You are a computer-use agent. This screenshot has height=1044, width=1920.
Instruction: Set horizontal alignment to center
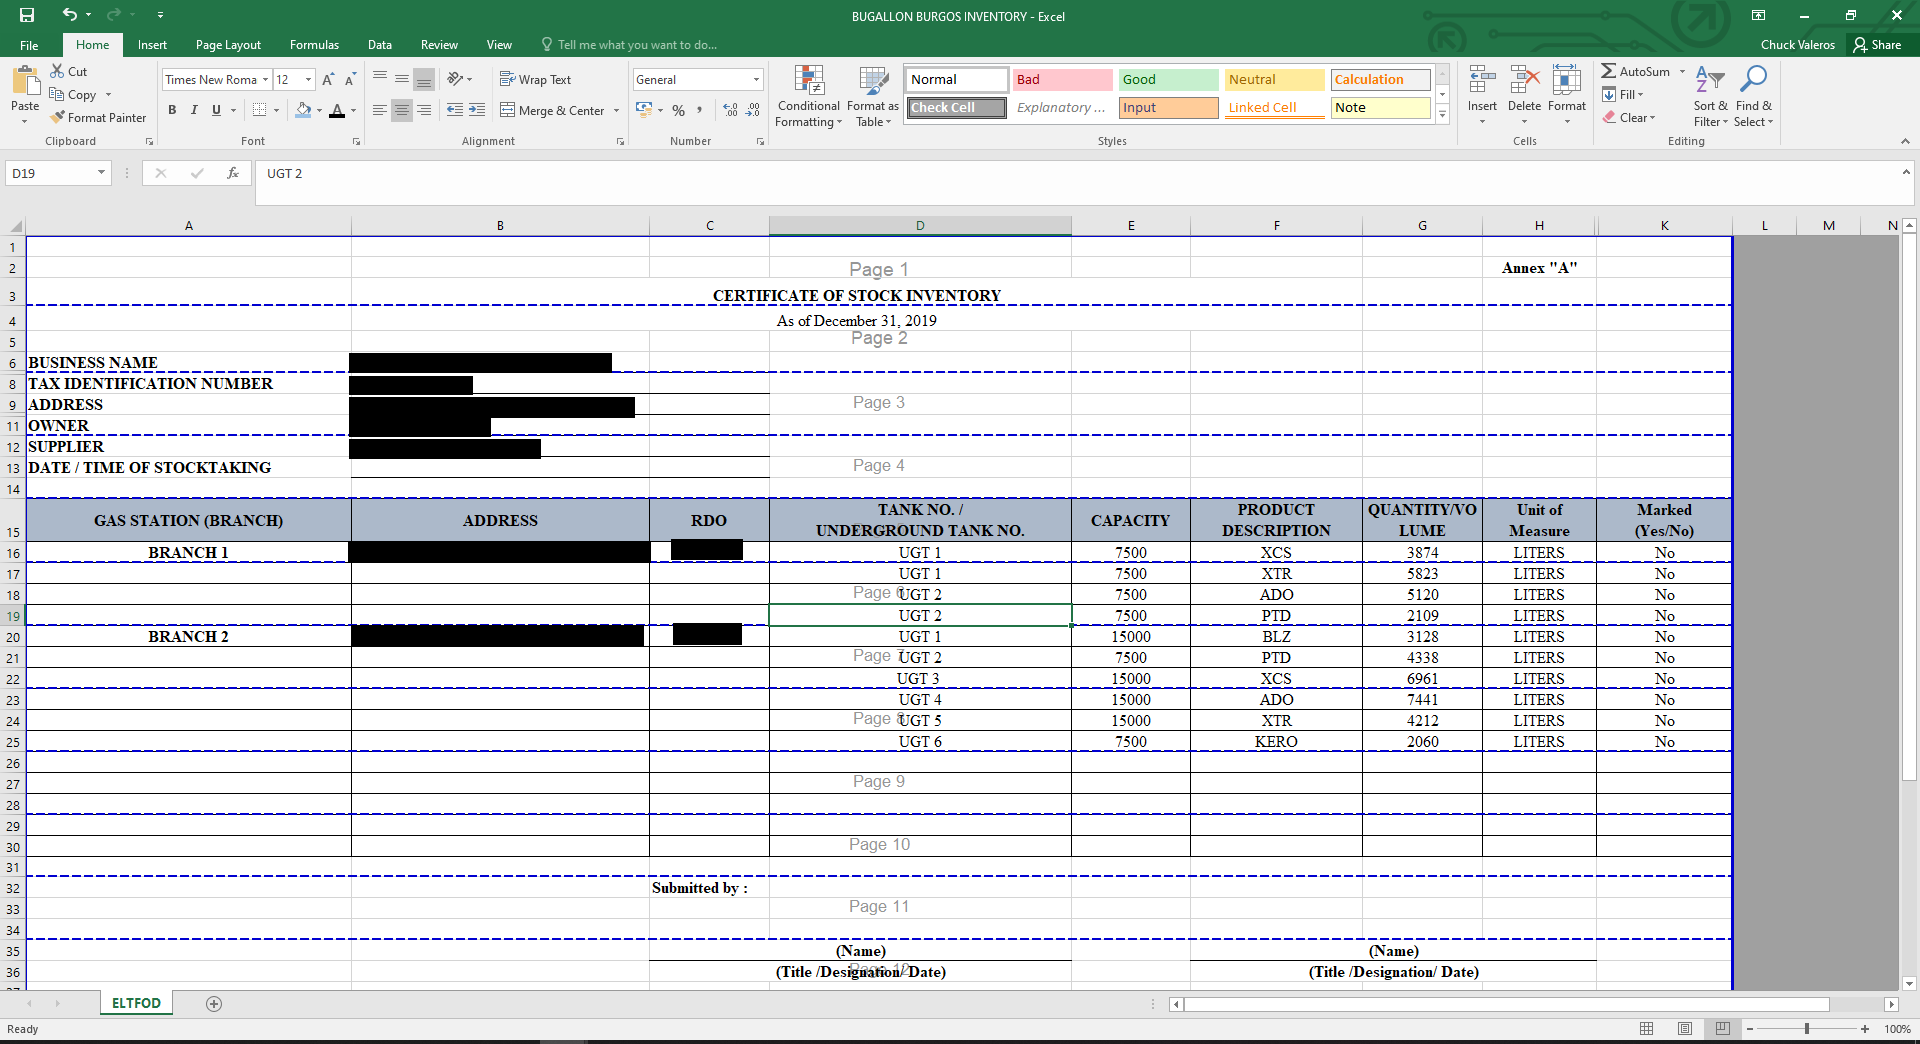[x=402, y=110]
